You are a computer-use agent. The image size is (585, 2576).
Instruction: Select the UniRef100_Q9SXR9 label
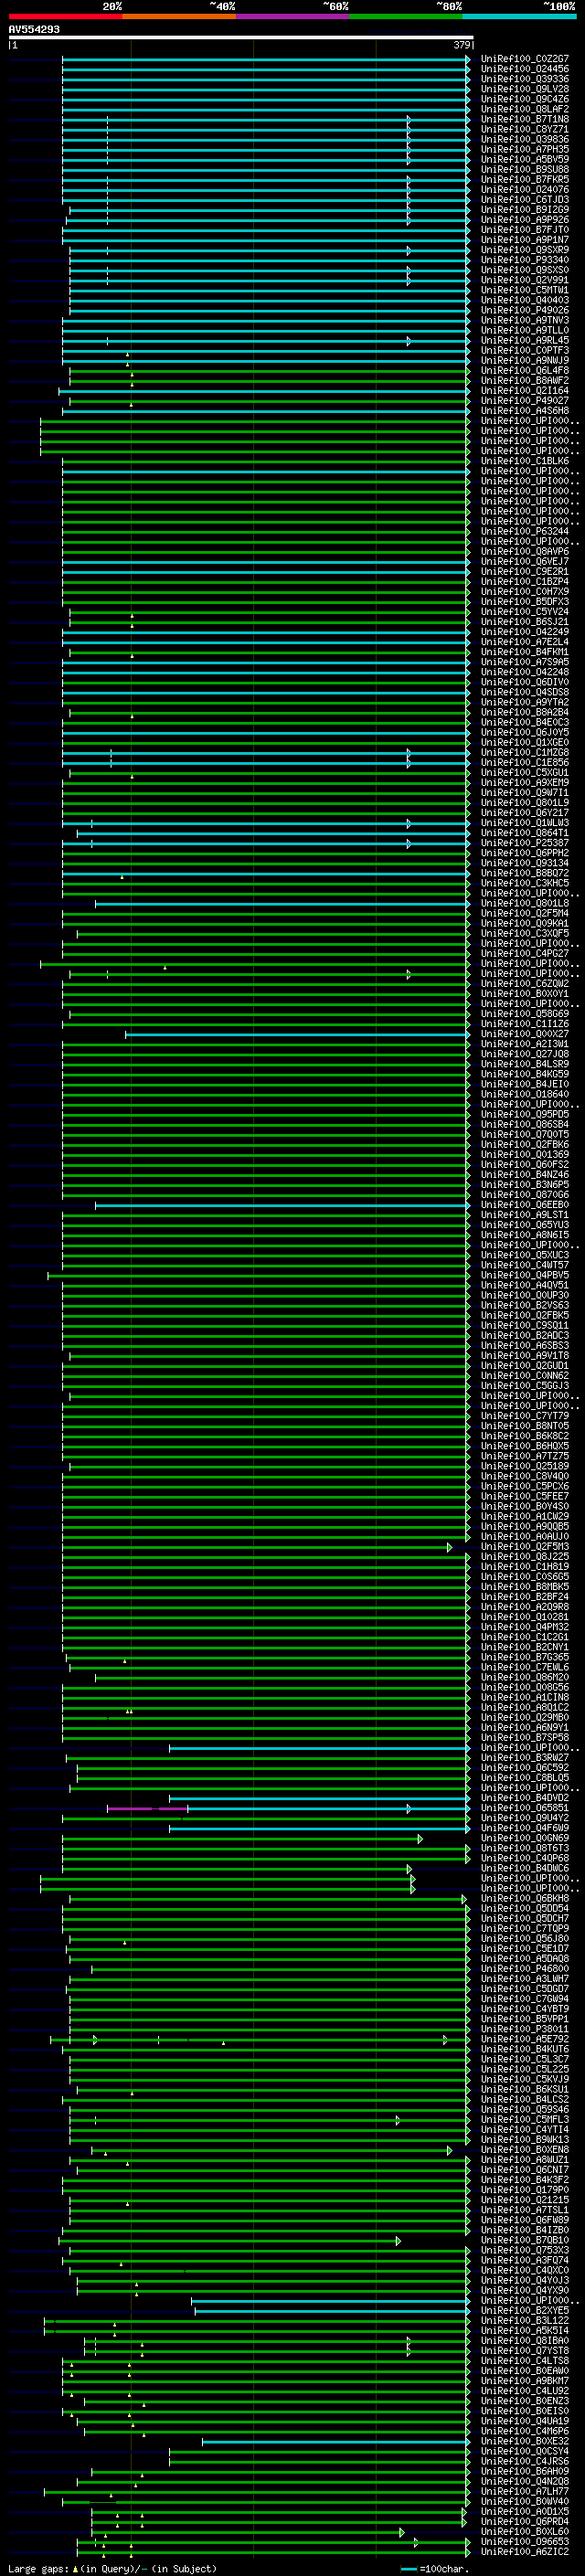point(525,250)
